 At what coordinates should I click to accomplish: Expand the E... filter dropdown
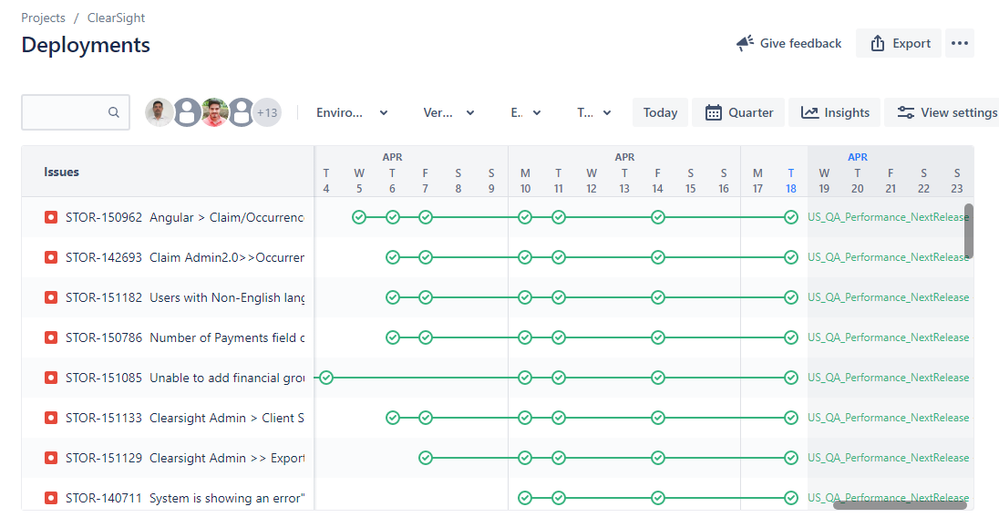[x=526, y=113]
